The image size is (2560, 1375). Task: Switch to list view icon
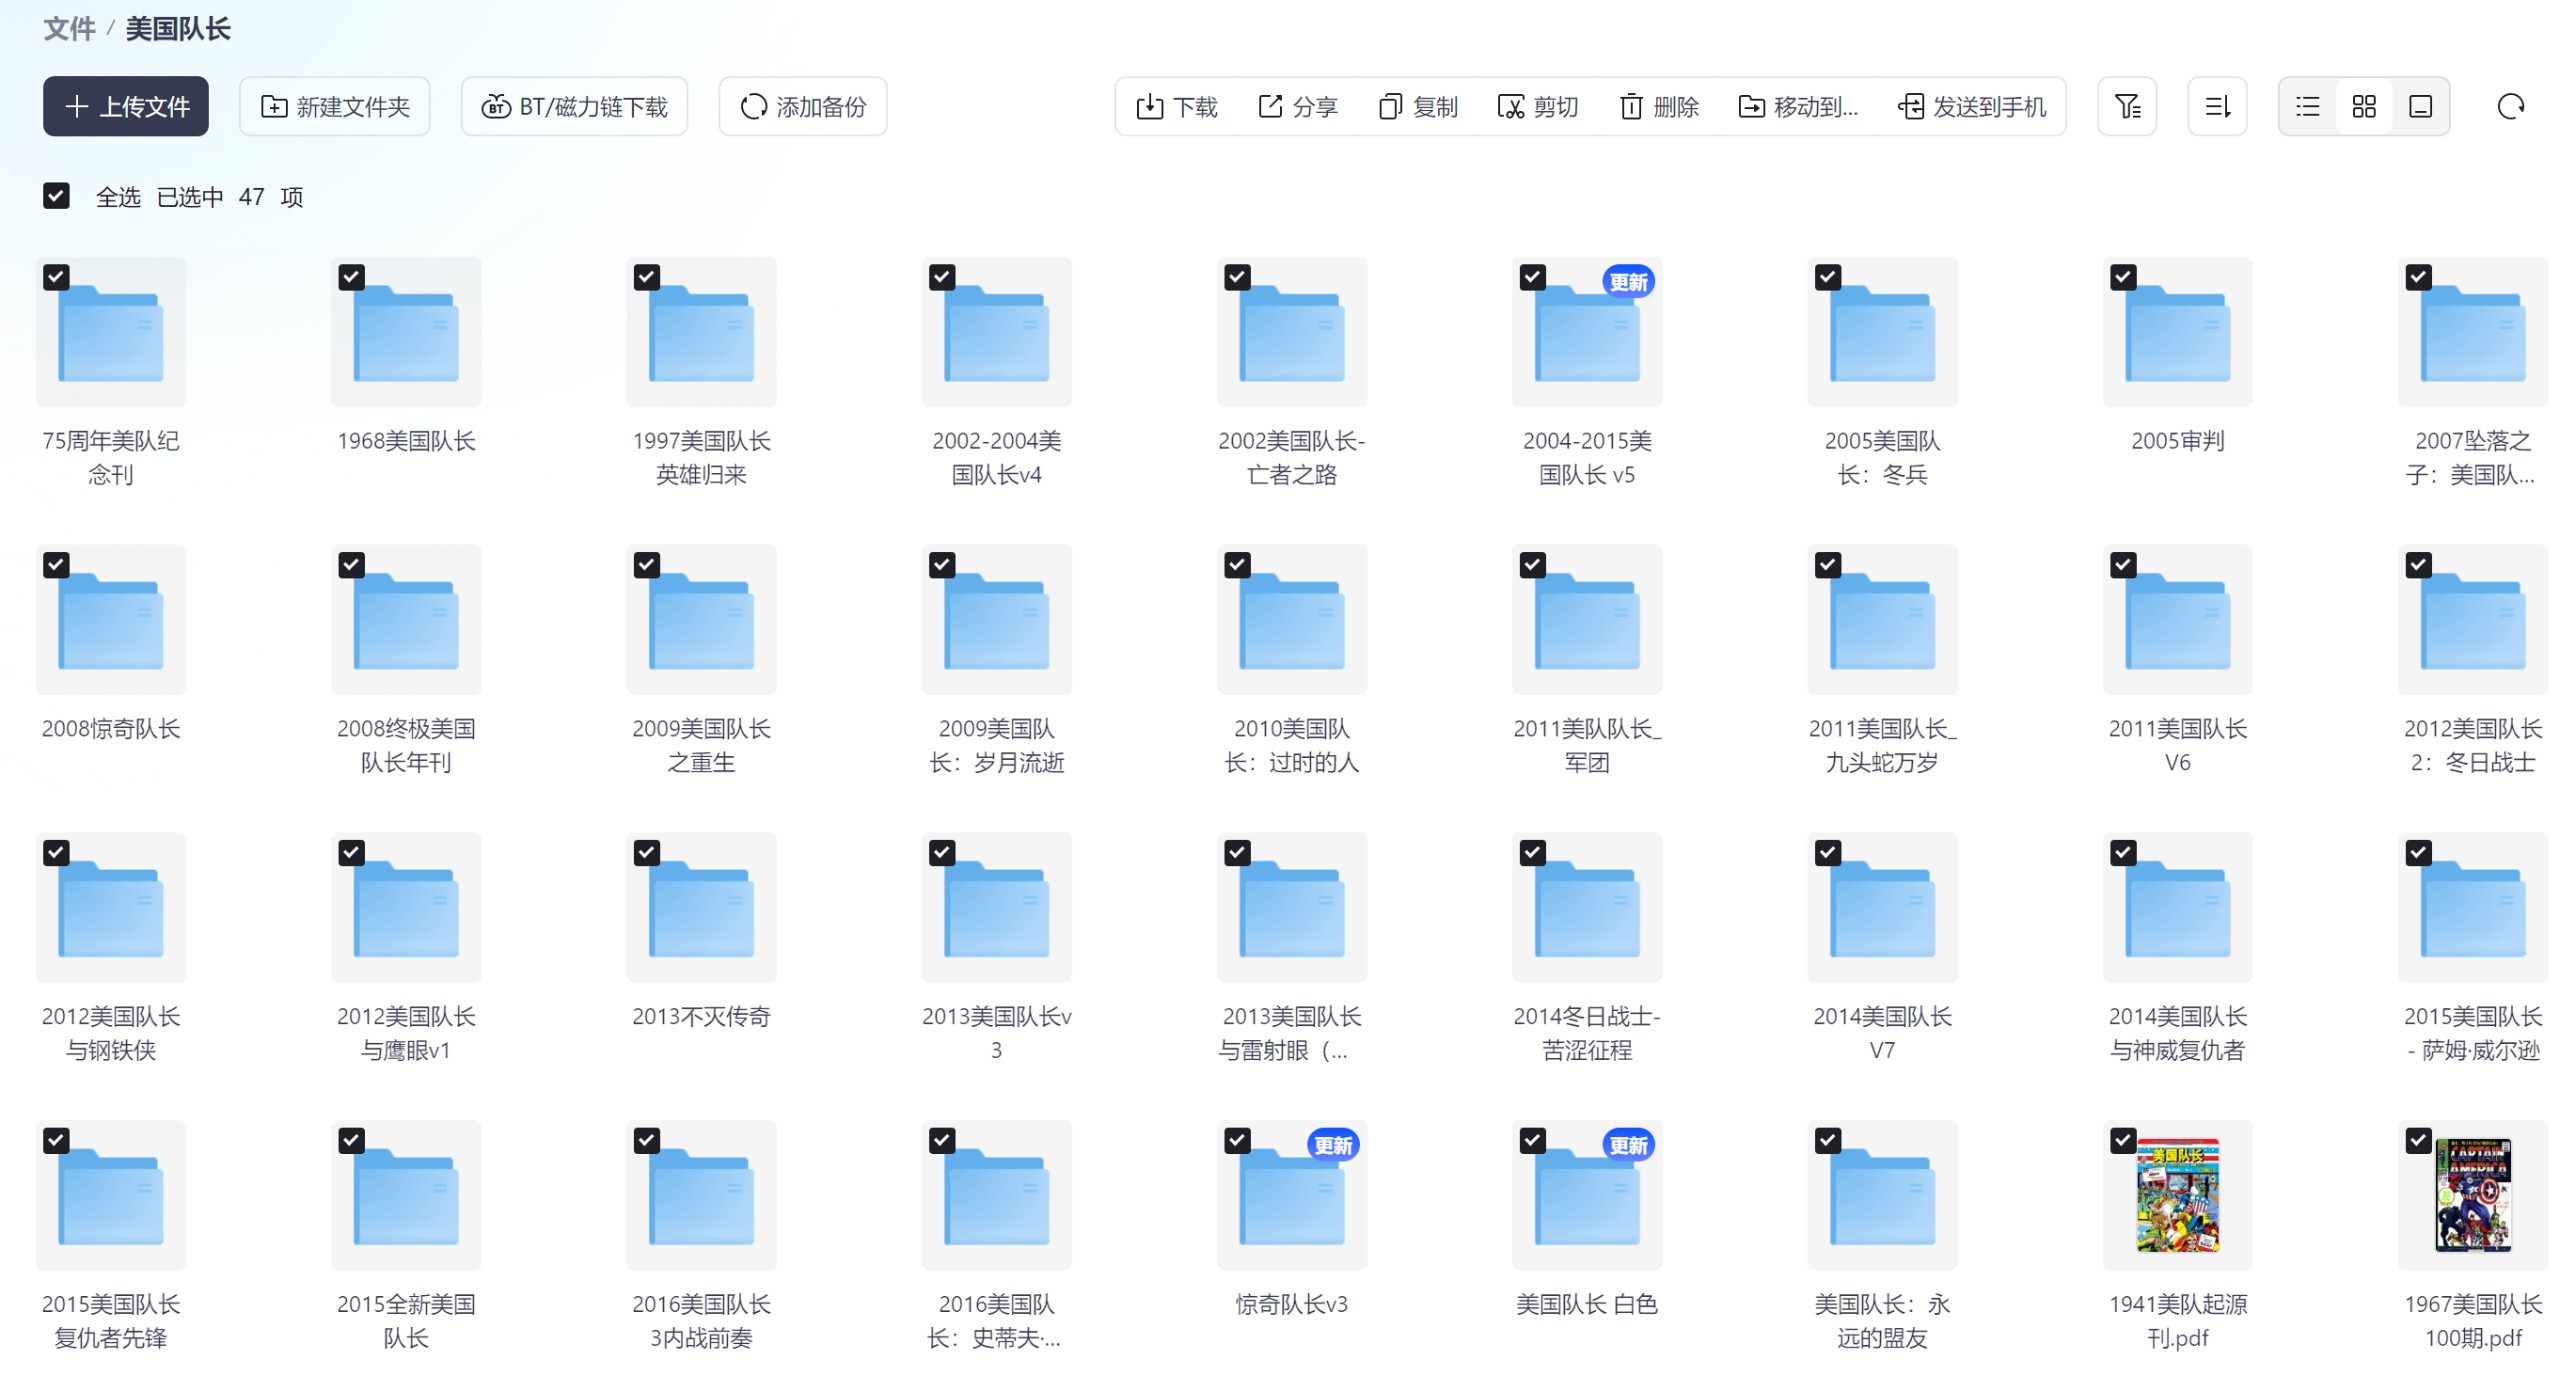[2306, 106]
